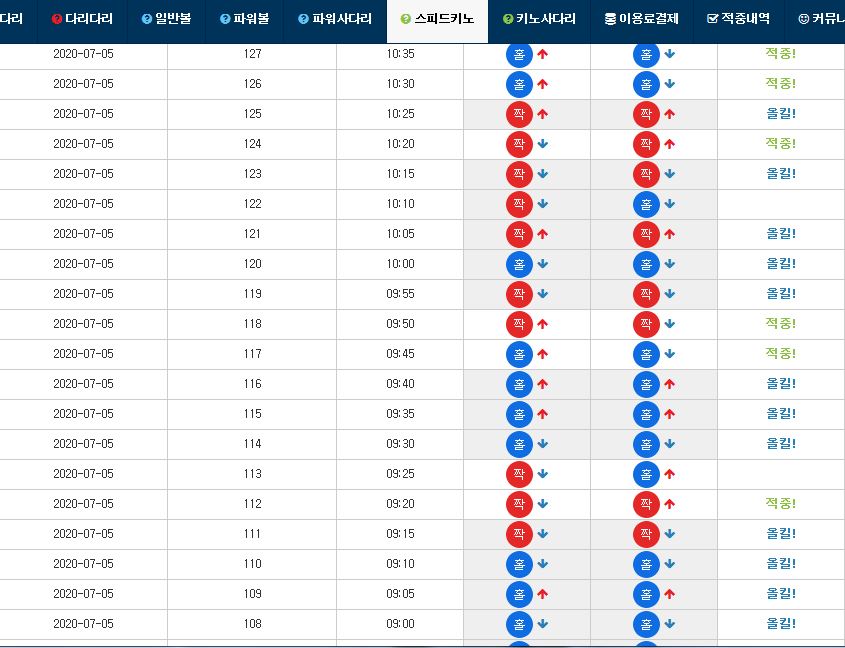Click the time 10:20 cell

[x=400, y=144]
